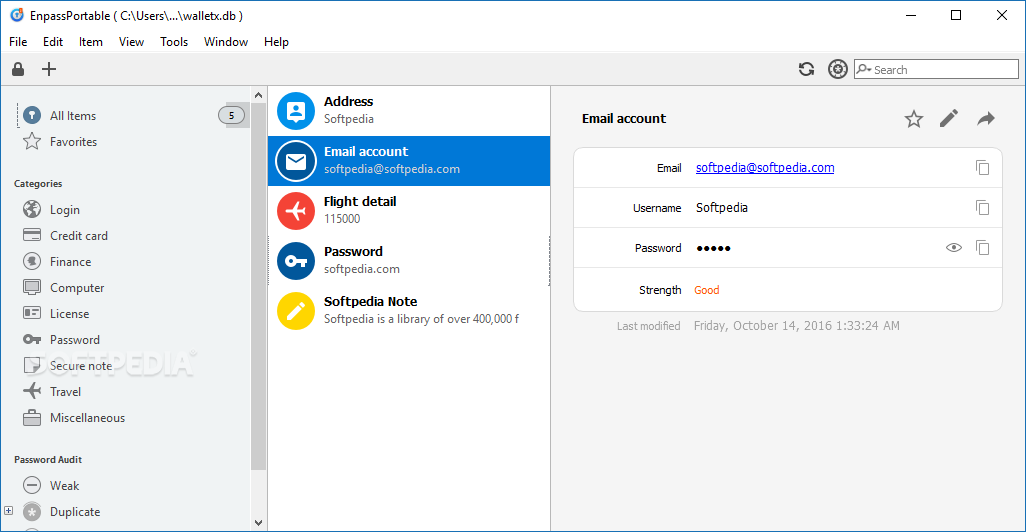Share item using the arrow icon

[x=986, y=118]
